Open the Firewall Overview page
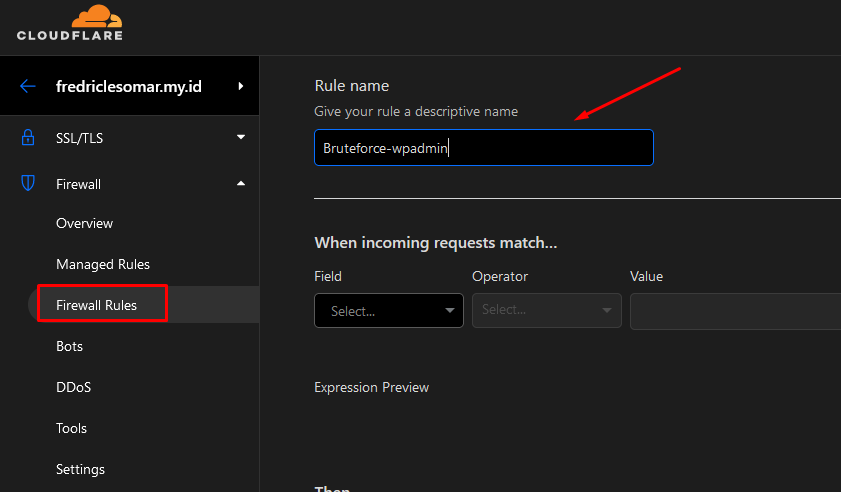 tap(85, 223)
